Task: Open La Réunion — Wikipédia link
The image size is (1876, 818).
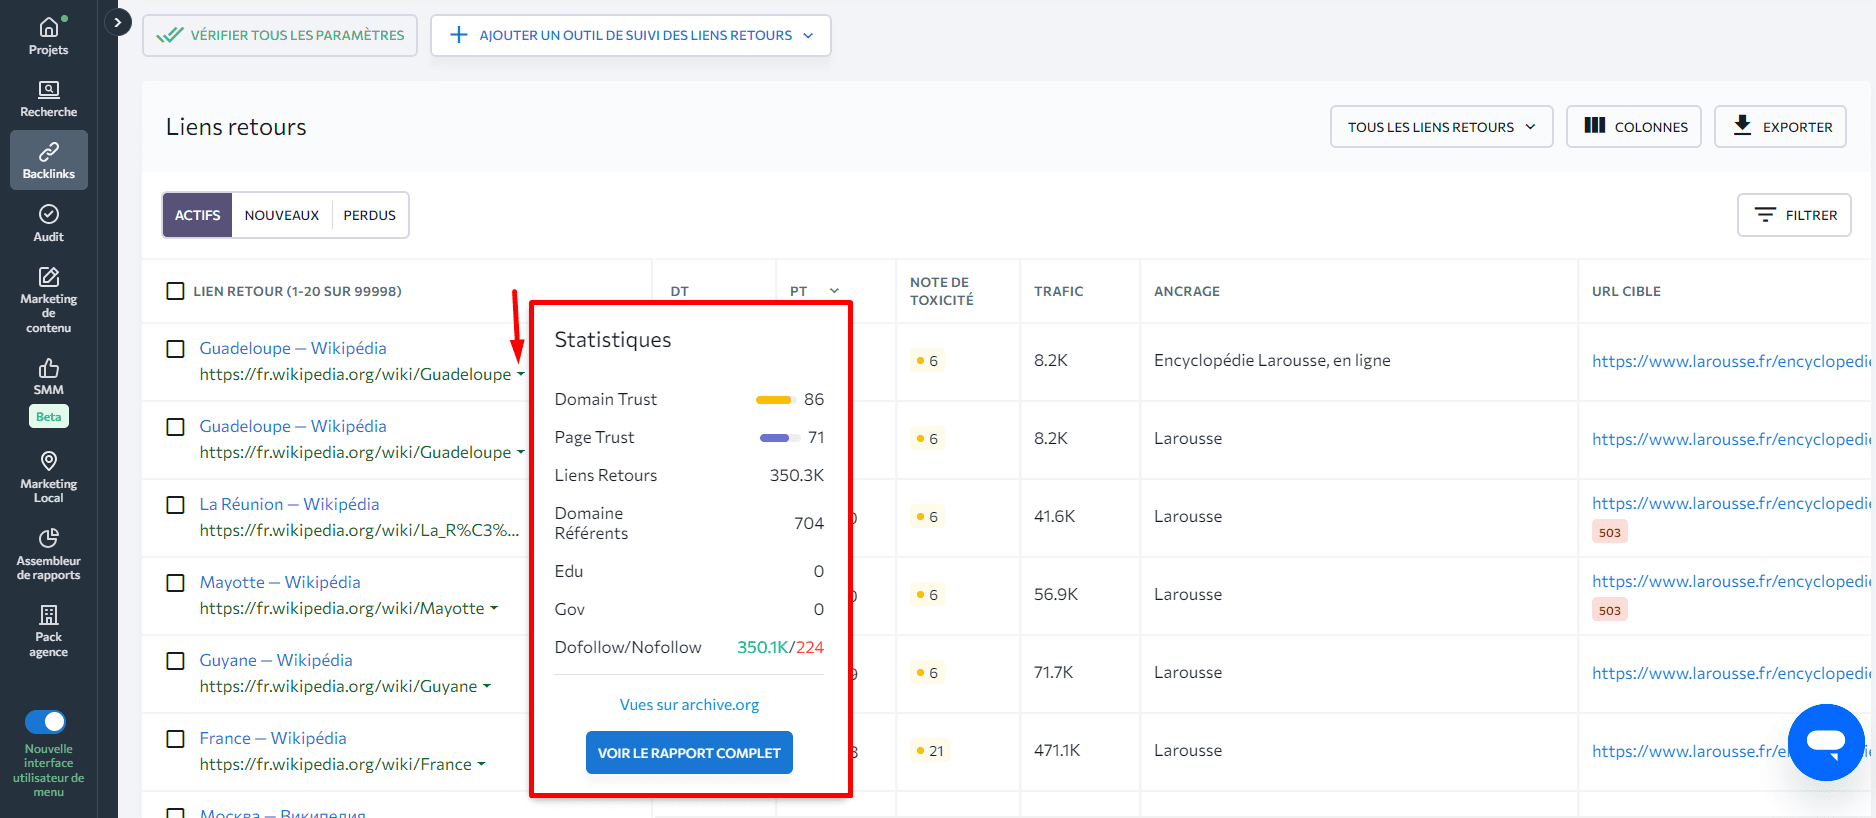Action: [x=289, y=504]
